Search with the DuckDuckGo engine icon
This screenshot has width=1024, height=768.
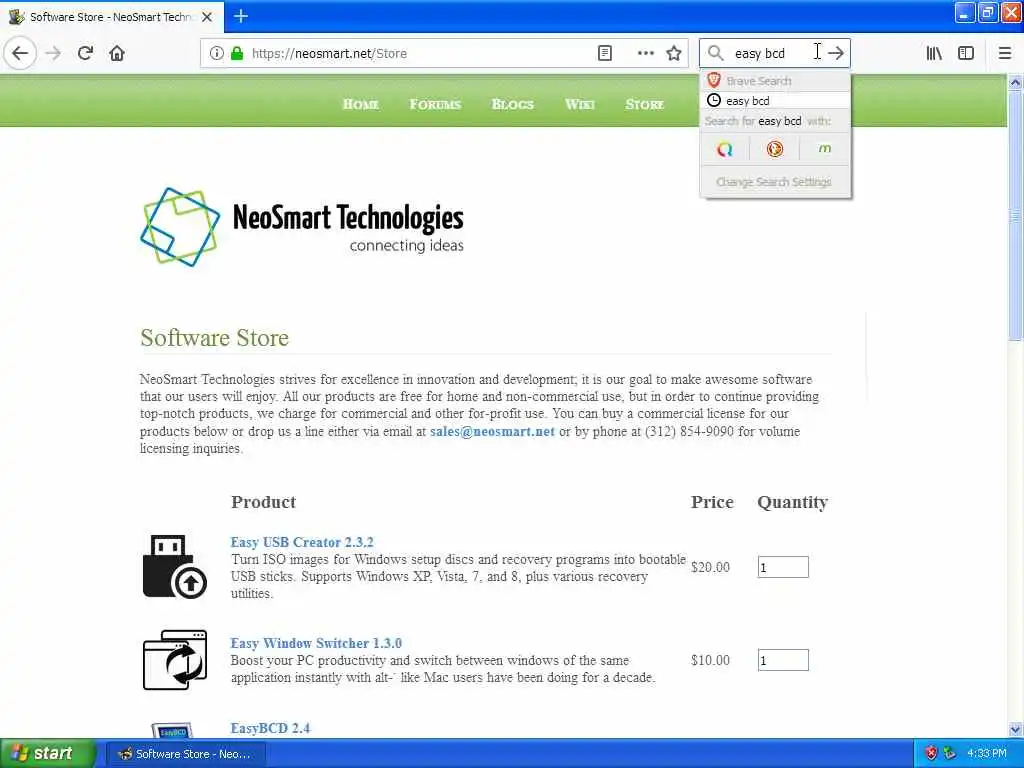(775, 150)
